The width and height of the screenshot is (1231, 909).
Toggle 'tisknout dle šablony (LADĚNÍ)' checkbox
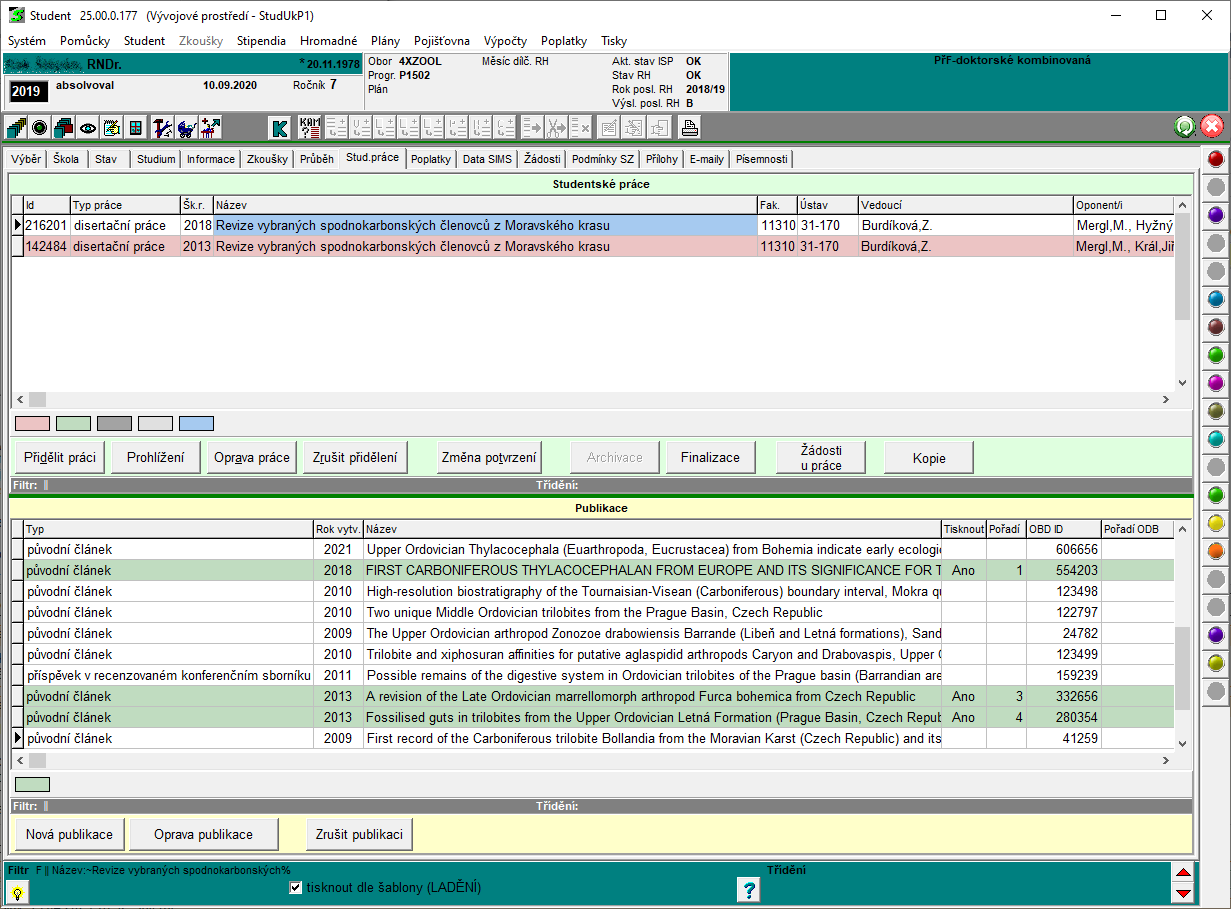(x=295, y=887)
